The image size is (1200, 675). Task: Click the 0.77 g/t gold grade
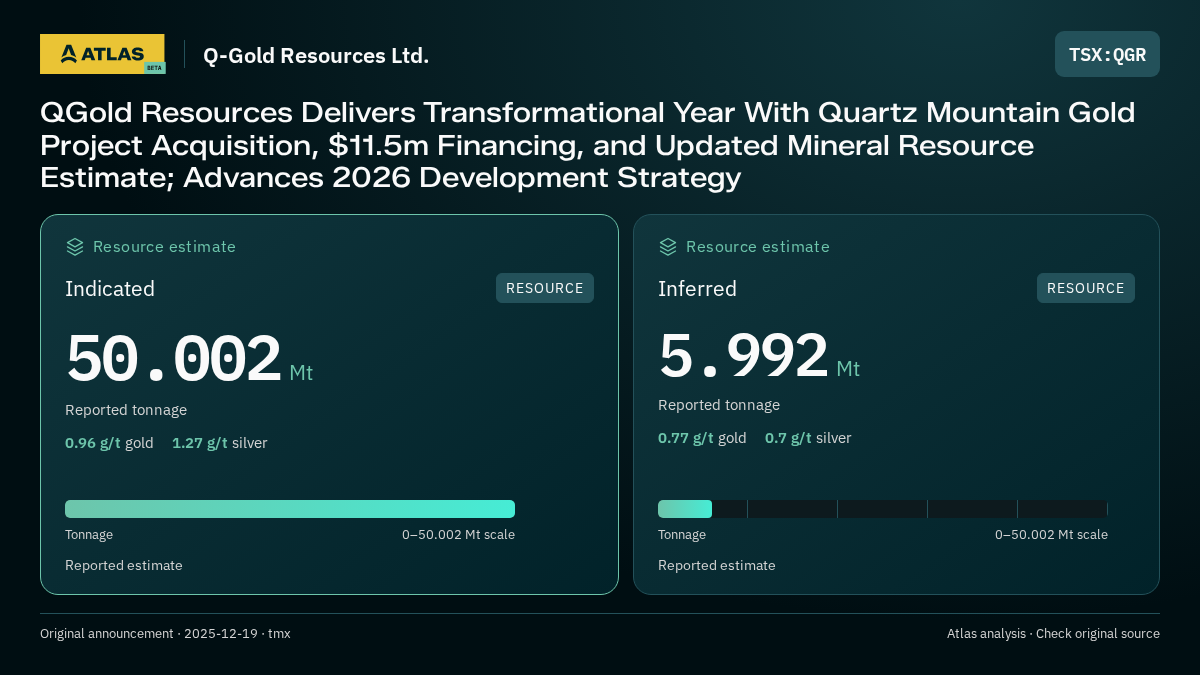tap(702, 438)
